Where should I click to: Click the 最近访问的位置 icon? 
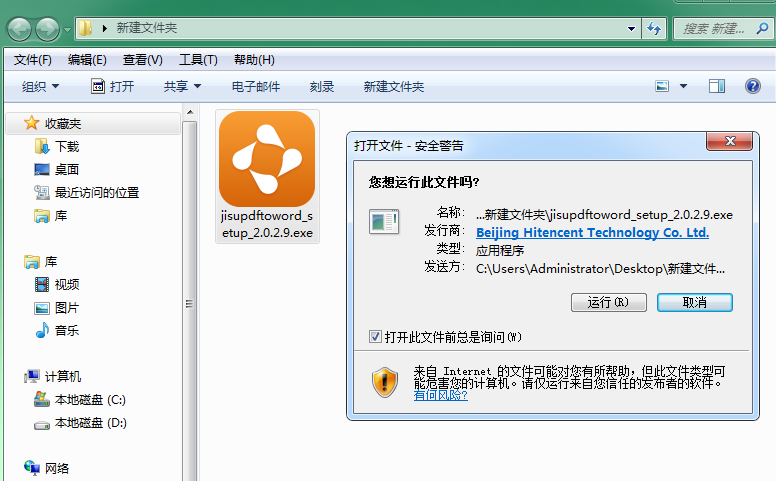42,192
